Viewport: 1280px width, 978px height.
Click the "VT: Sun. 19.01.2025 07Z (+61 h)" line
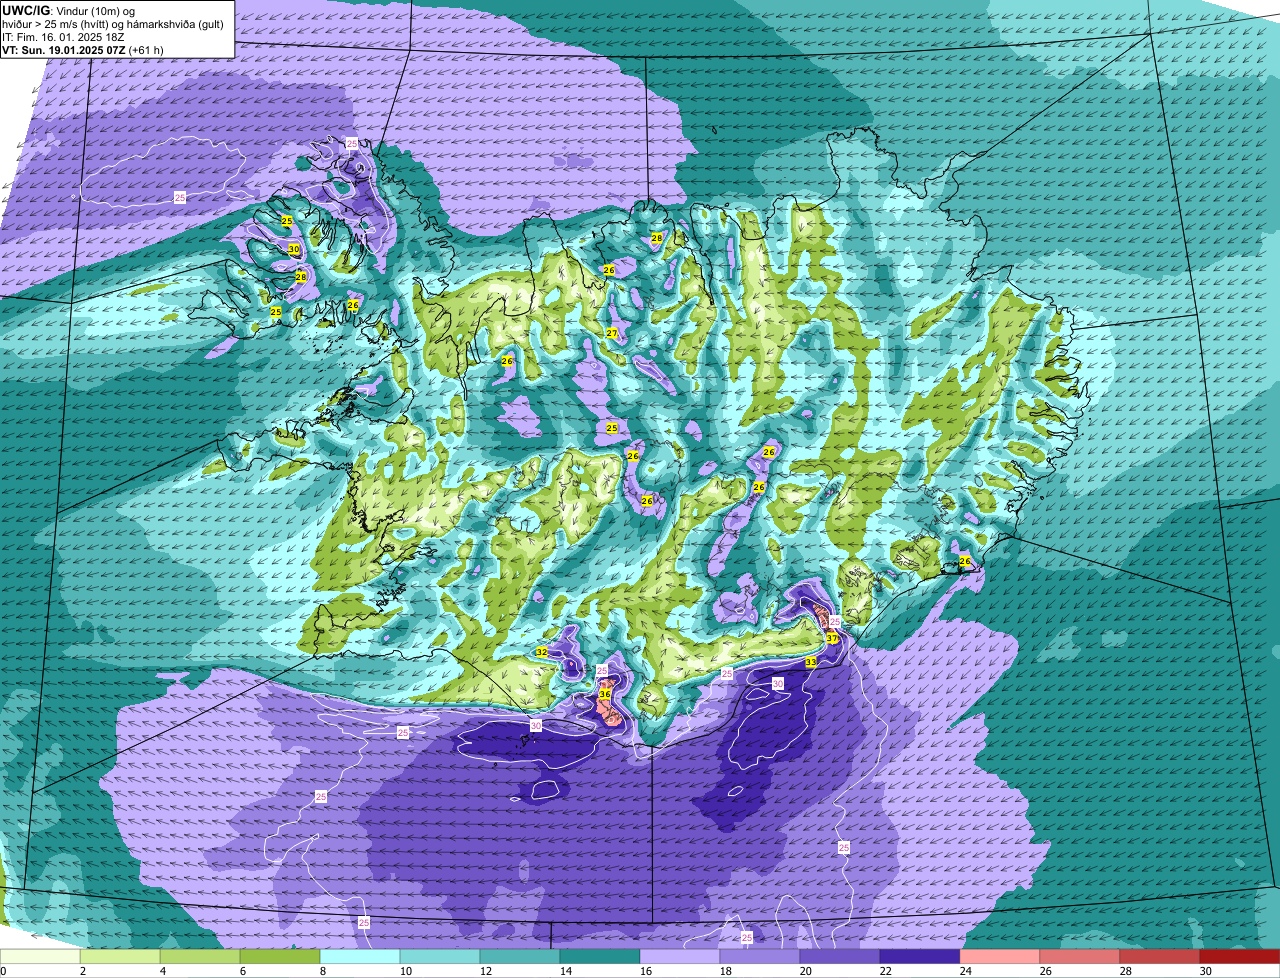pyautogui.click(x=83, y=49)
